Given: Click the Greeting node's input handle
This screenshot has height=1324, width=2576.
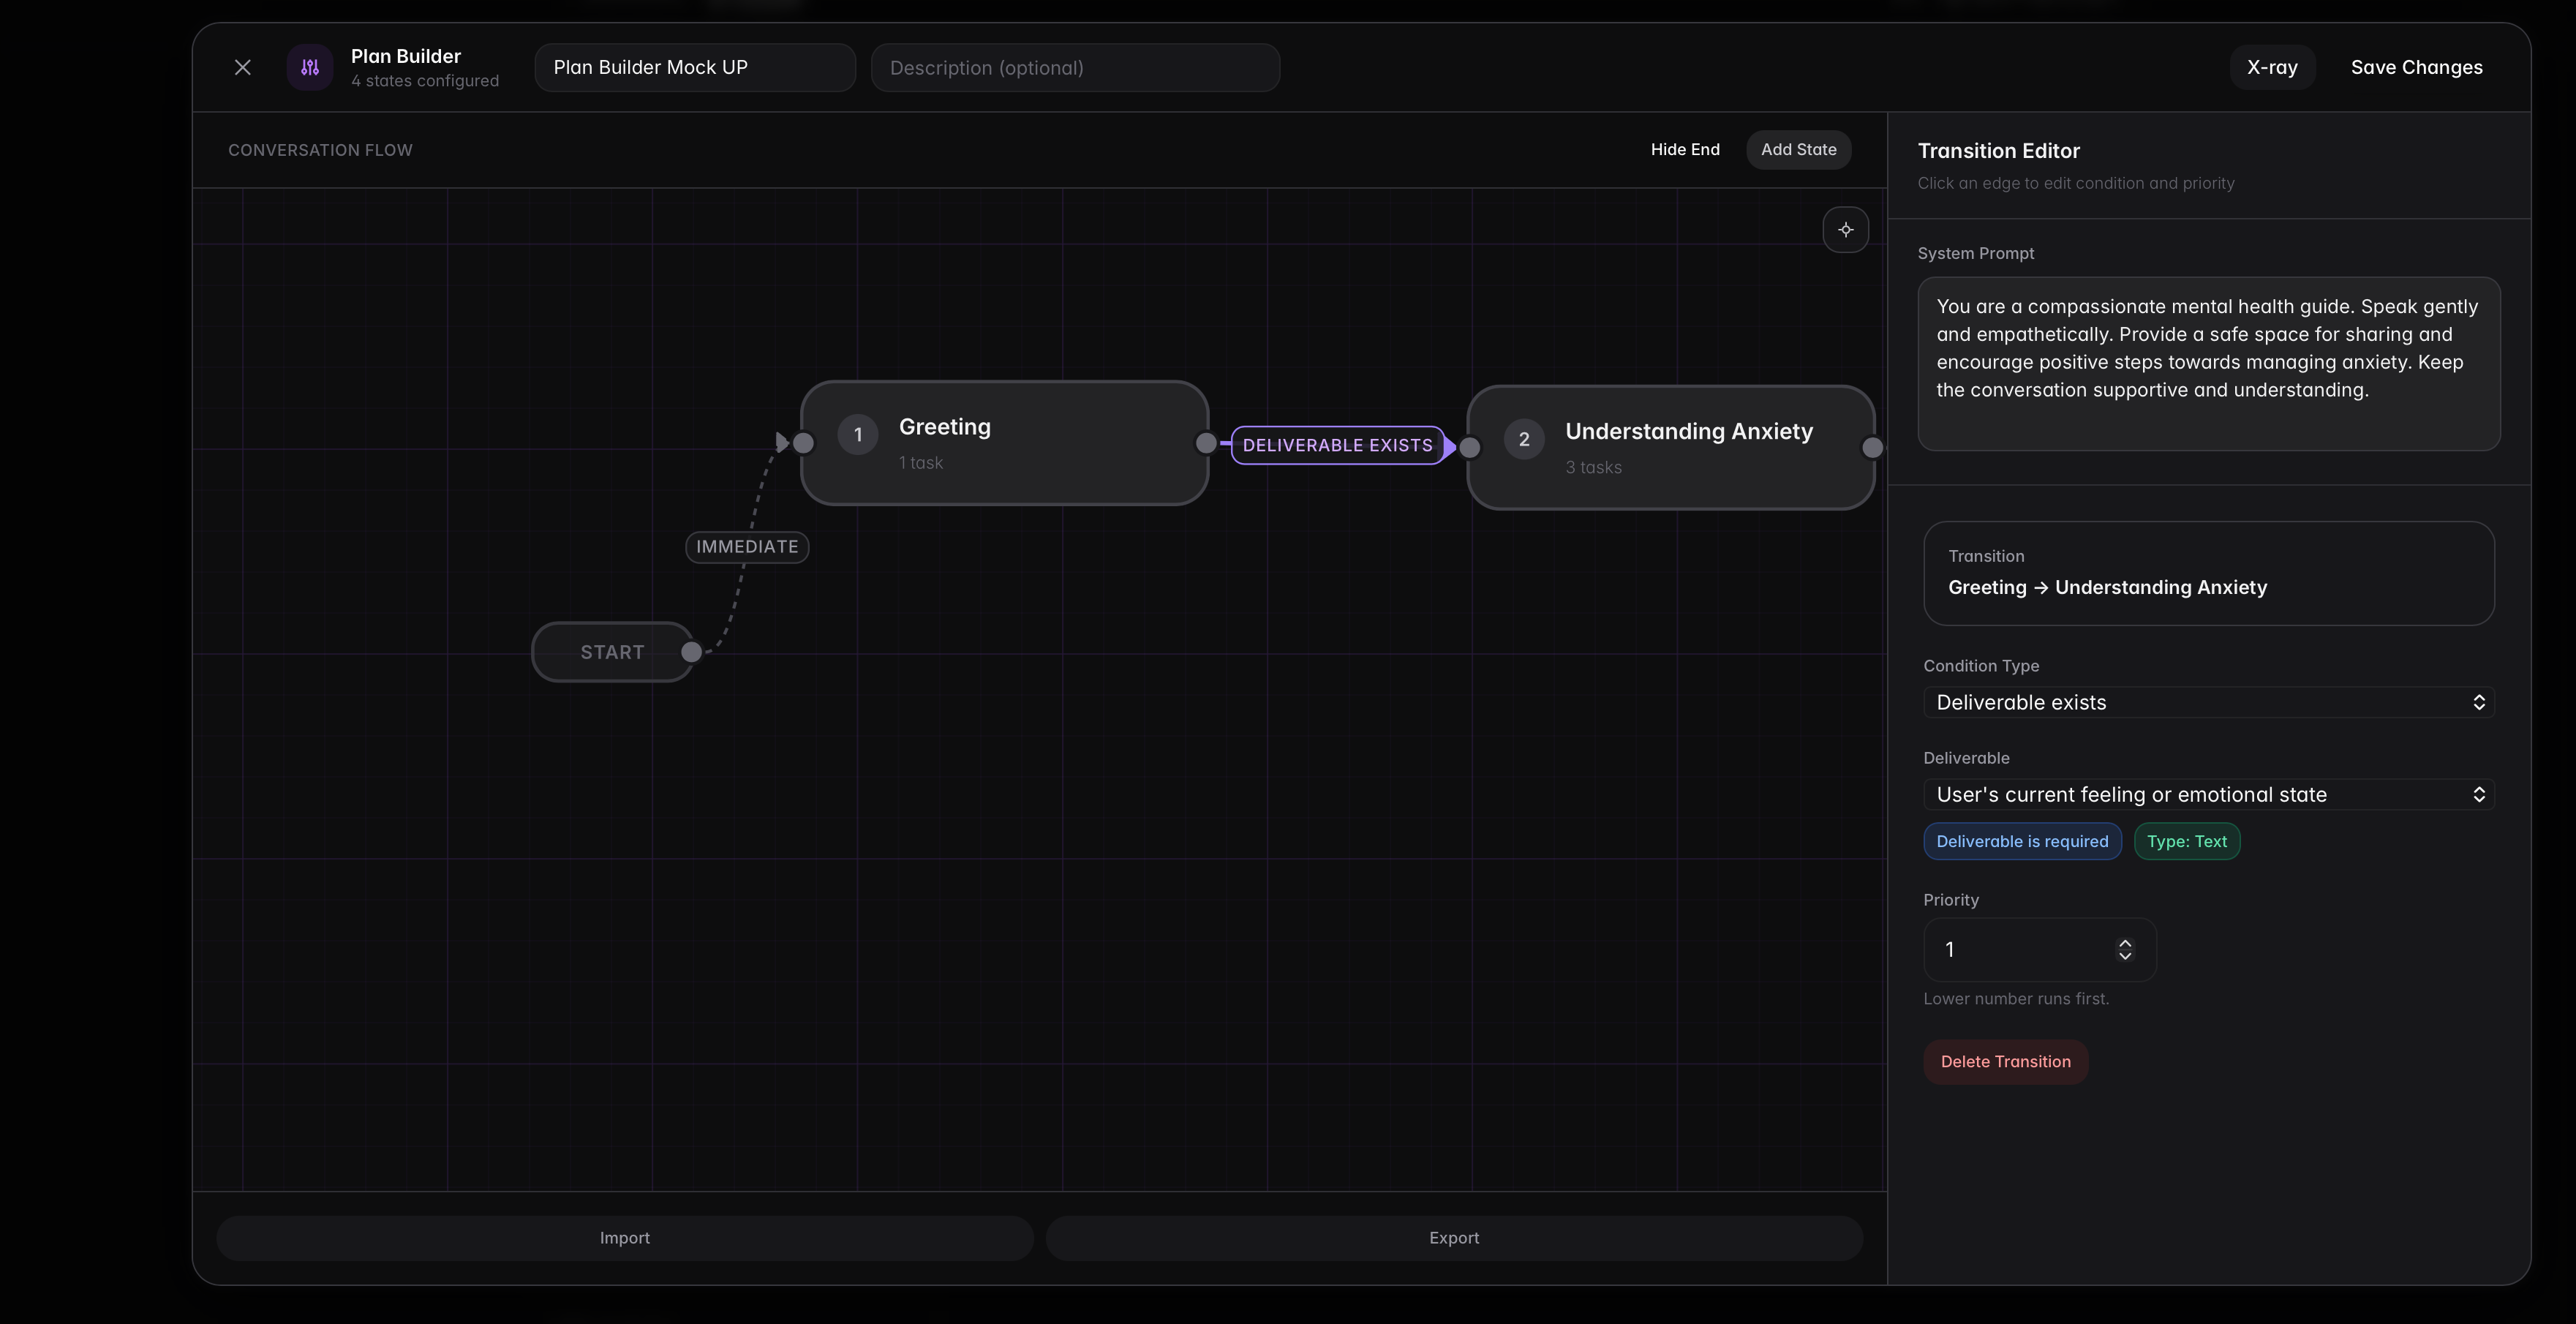Looking at the screenshot, I should pyautogui.click(x=803, y=443).
